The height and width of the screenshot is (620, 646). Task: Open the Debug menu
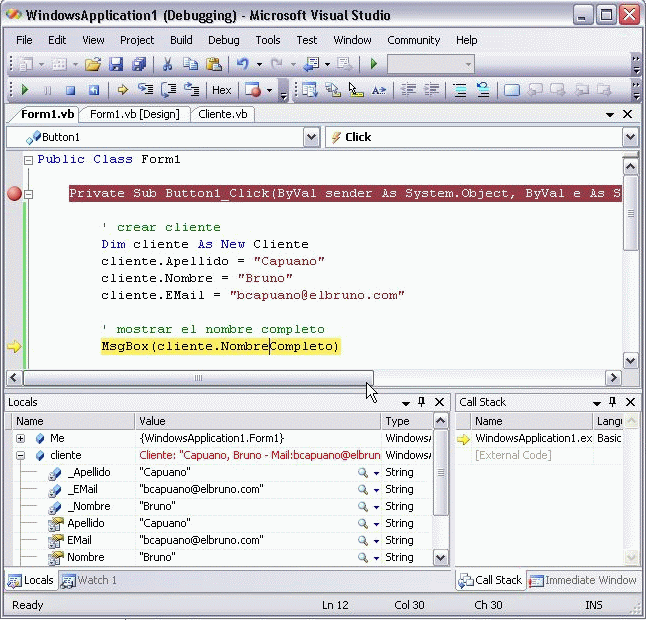click(x=224, y=40)
